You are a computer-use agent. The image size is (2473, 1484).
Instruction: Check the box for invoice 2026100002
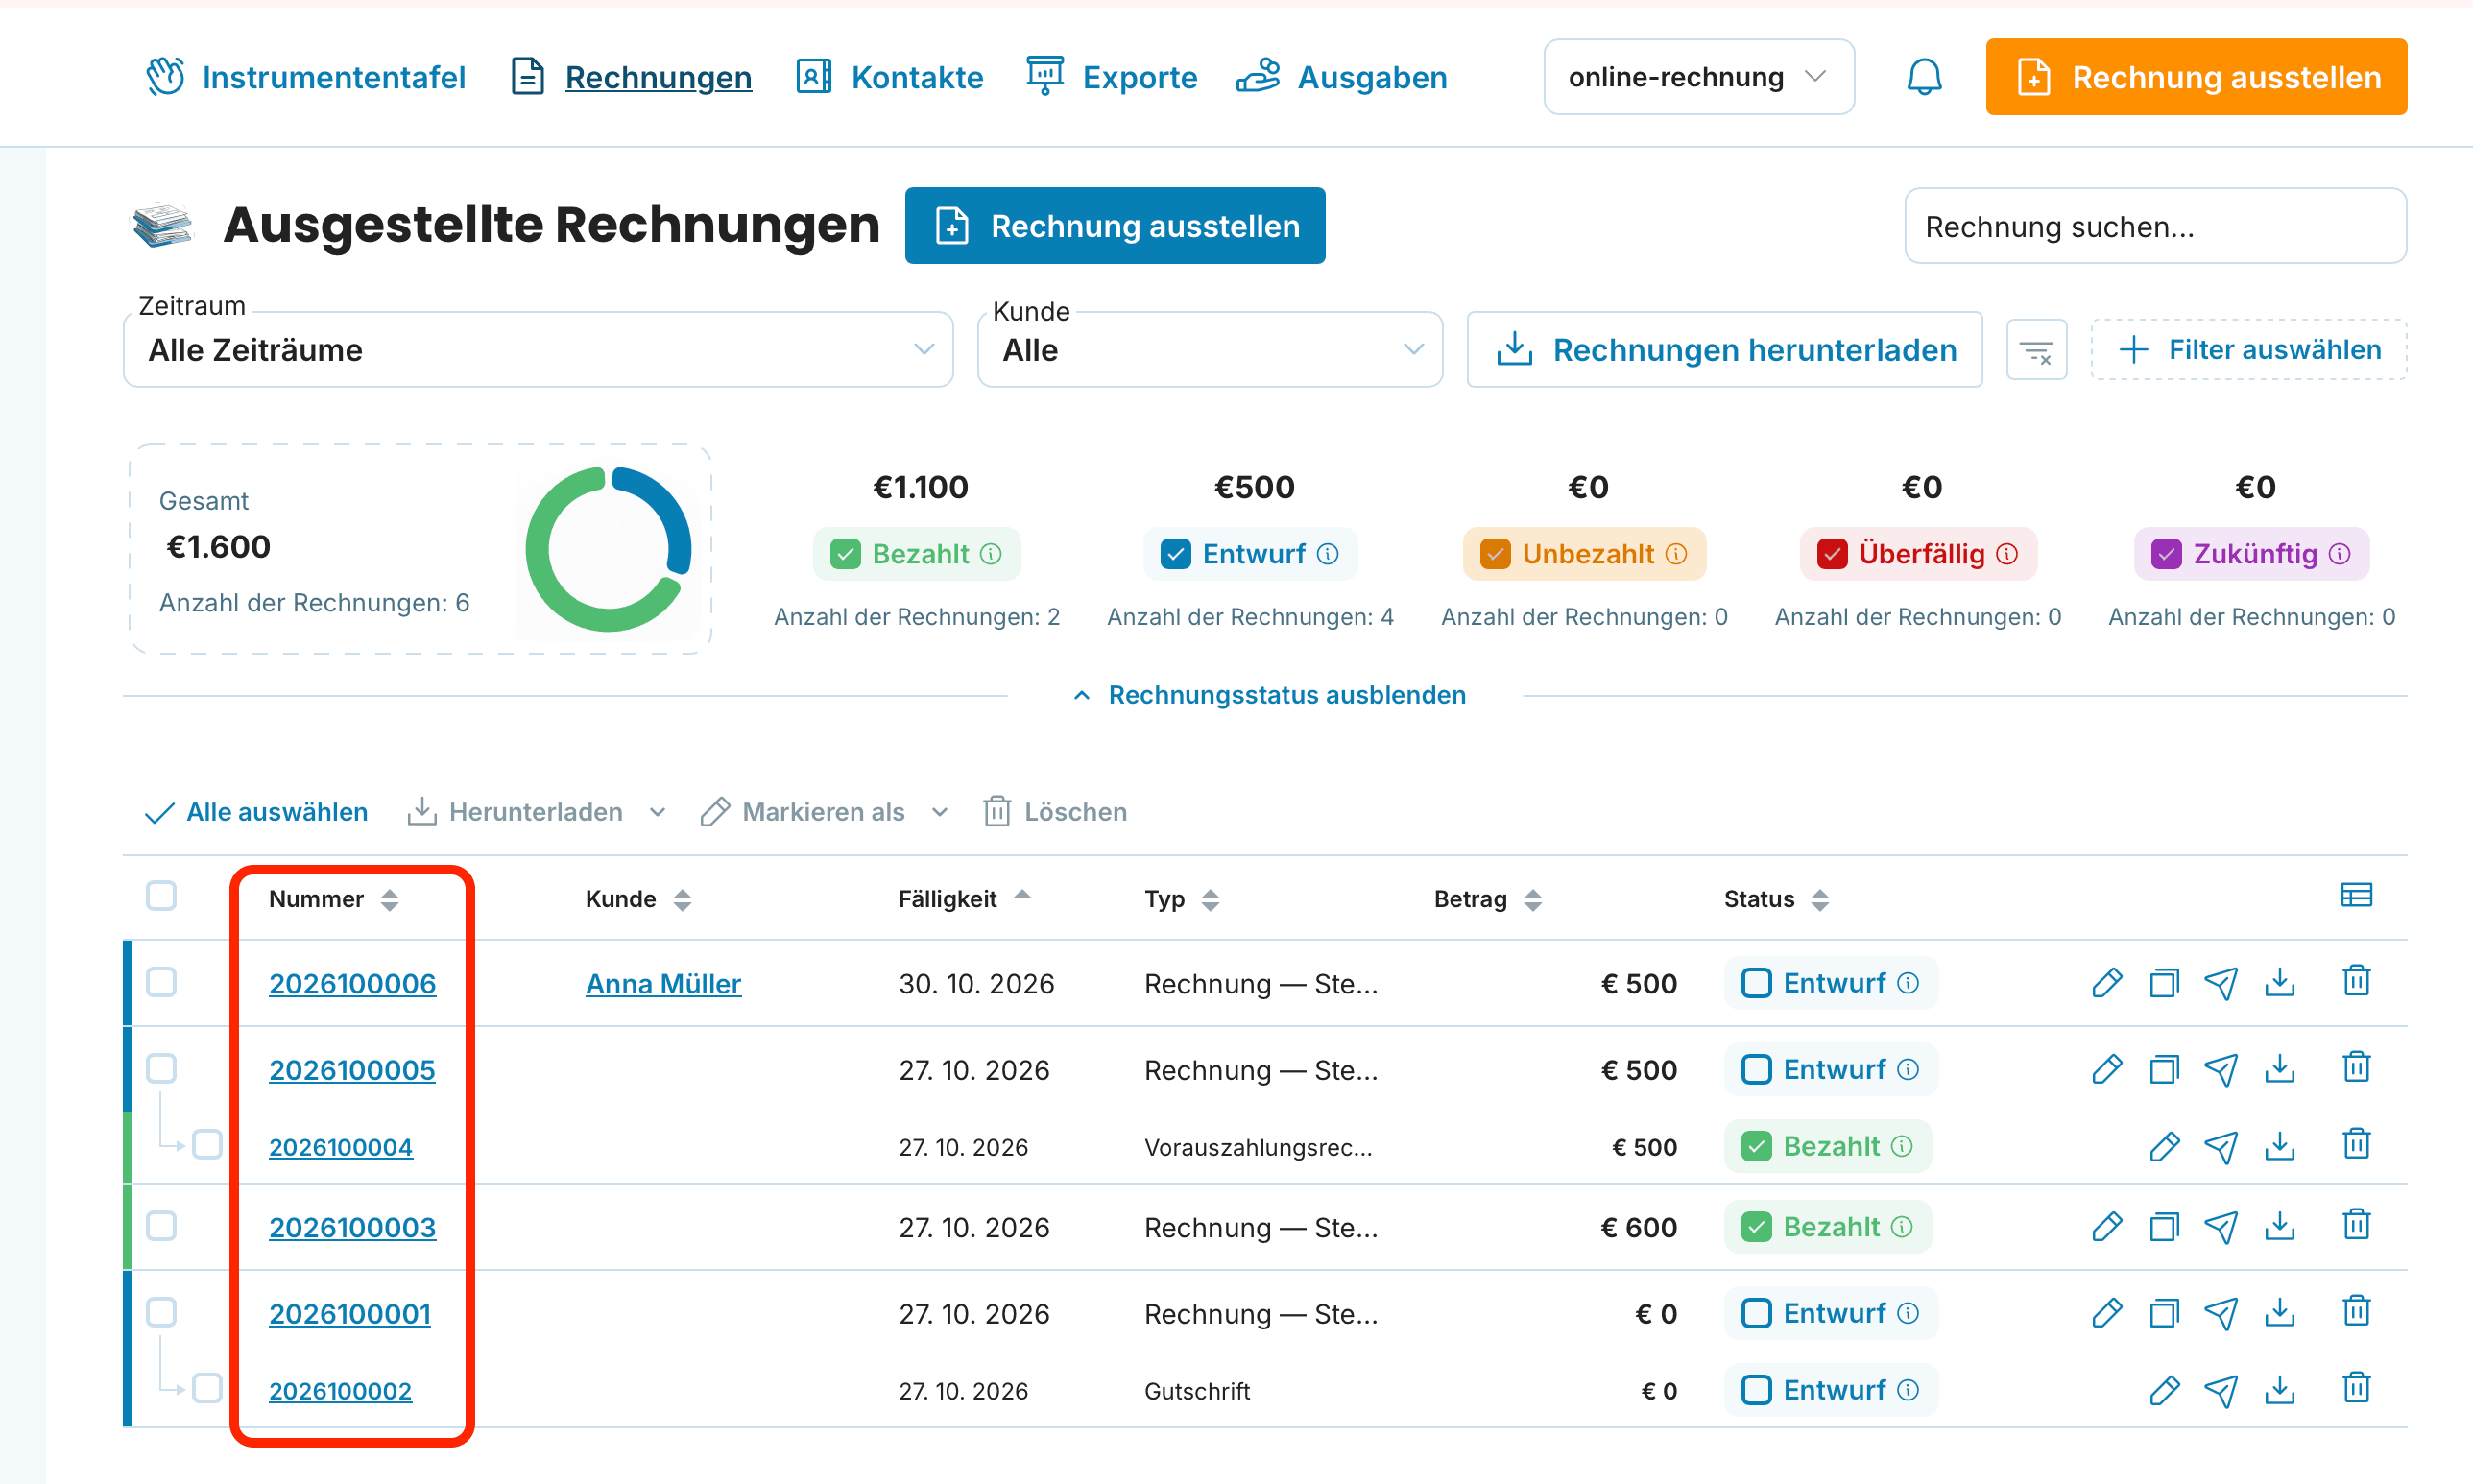[207, 1388]
